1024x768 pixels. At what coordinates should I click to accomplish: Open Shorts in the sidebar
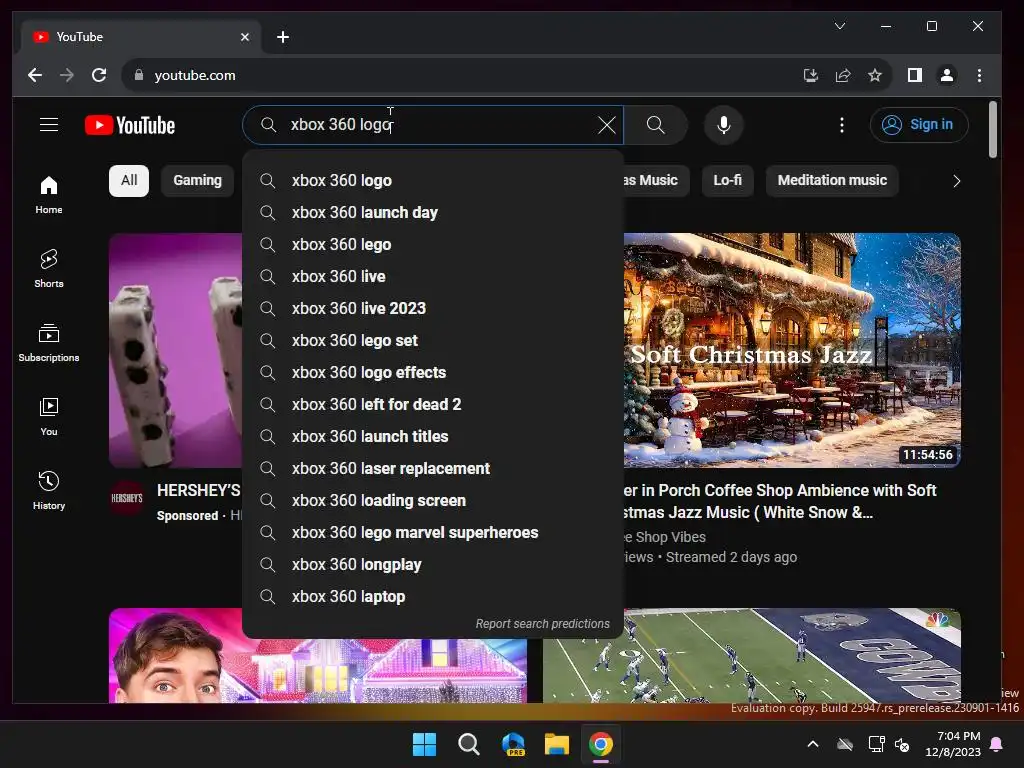[49, 268]
